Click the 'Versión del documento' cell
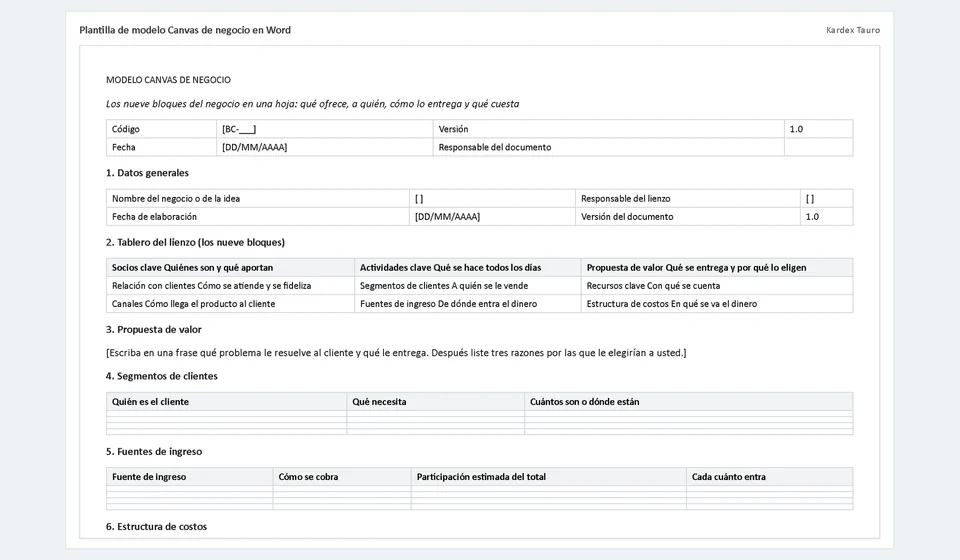The width and height of the screenshot is (960, 560). coord(688,217)
